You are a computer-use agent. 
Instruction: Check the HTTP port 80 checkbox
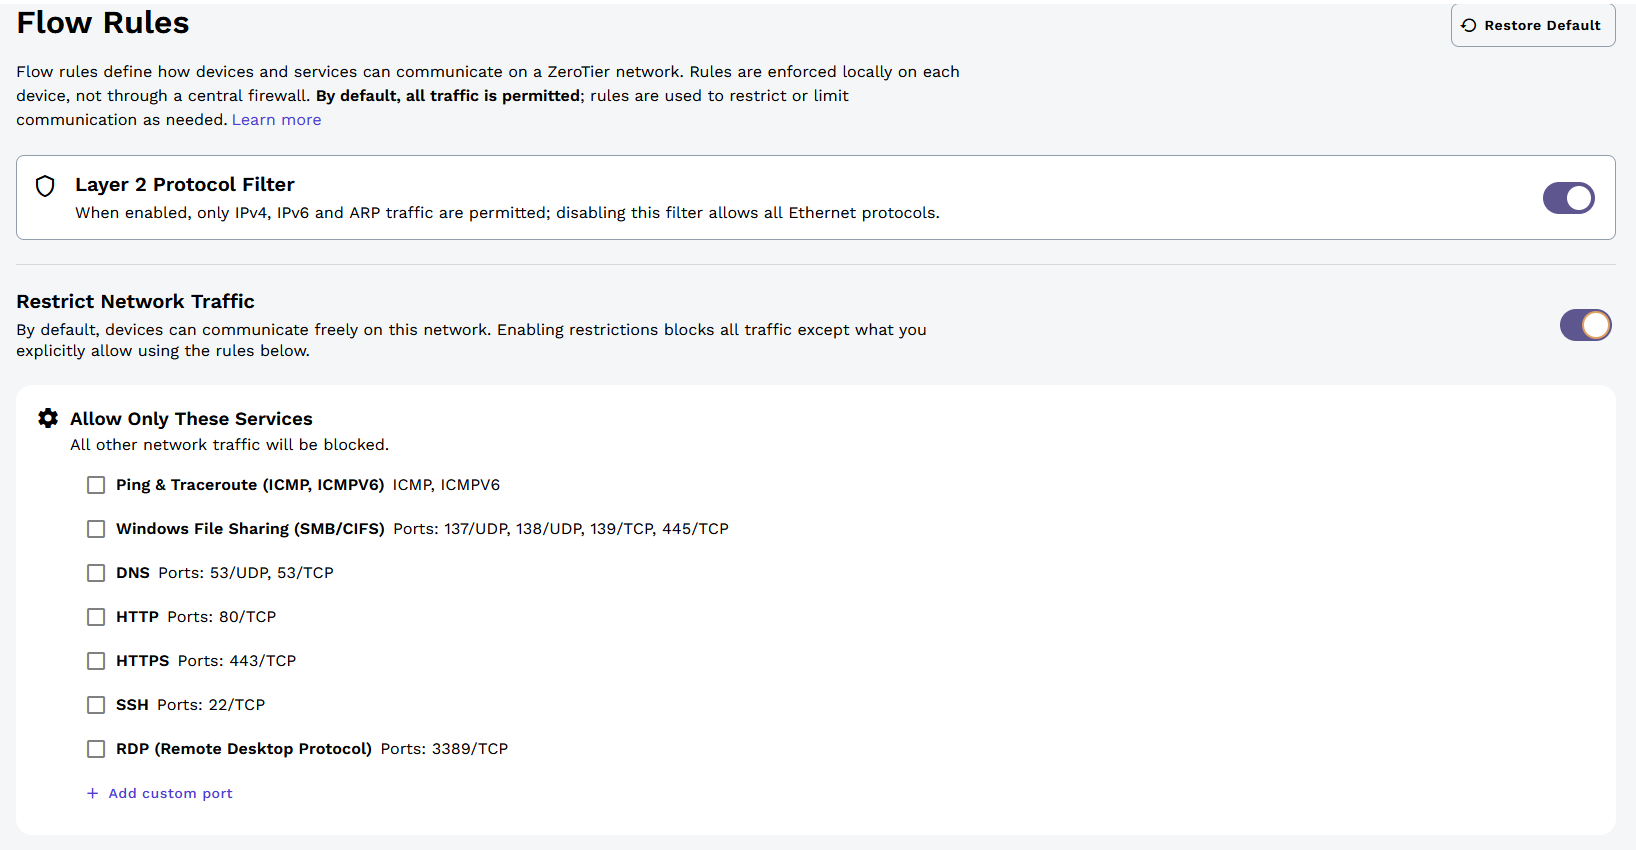pos(96,617)
